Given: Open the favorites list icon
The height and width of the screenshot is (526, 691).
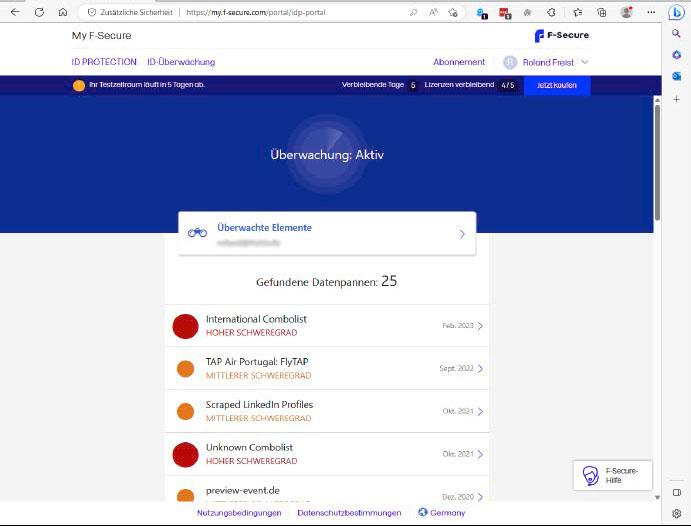Looking at the screenshot, I should (x=578, y=12).
